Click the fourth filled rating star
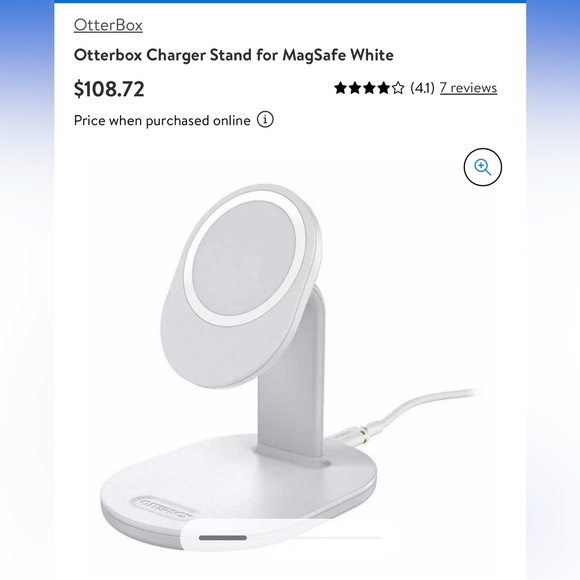 pyautogui.click(x=384, y=88)
